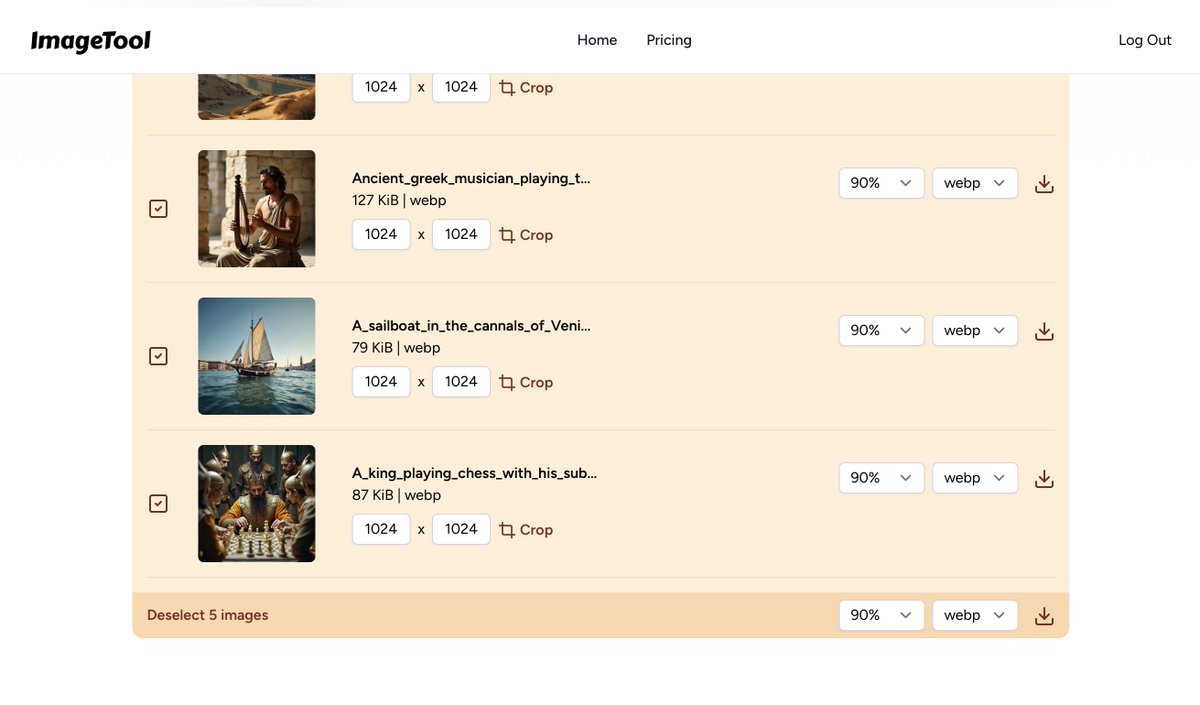This screenshot has height=705, width=1200.
Task: Click the 79 KiB | webp size text
Action: (396, 348)
